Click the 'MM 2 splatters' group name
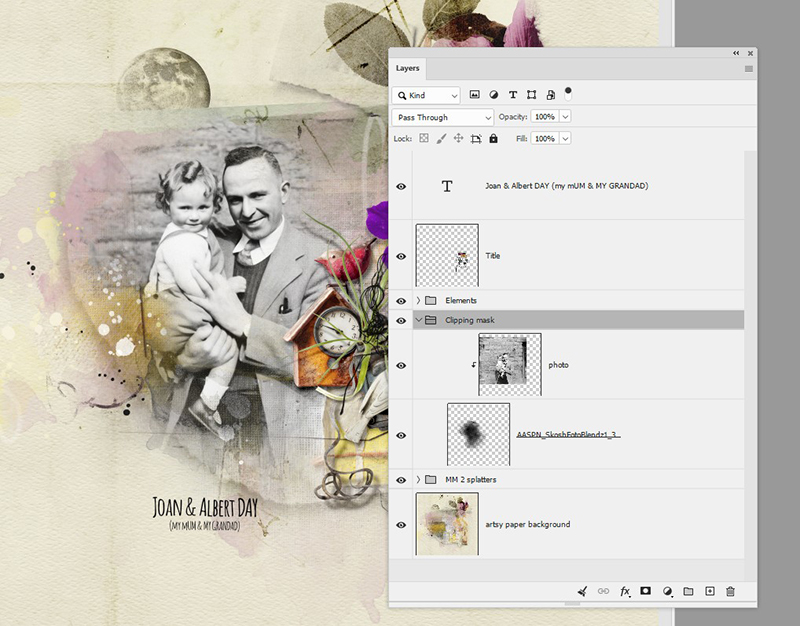The image size is (800, 626). [470, 480]
